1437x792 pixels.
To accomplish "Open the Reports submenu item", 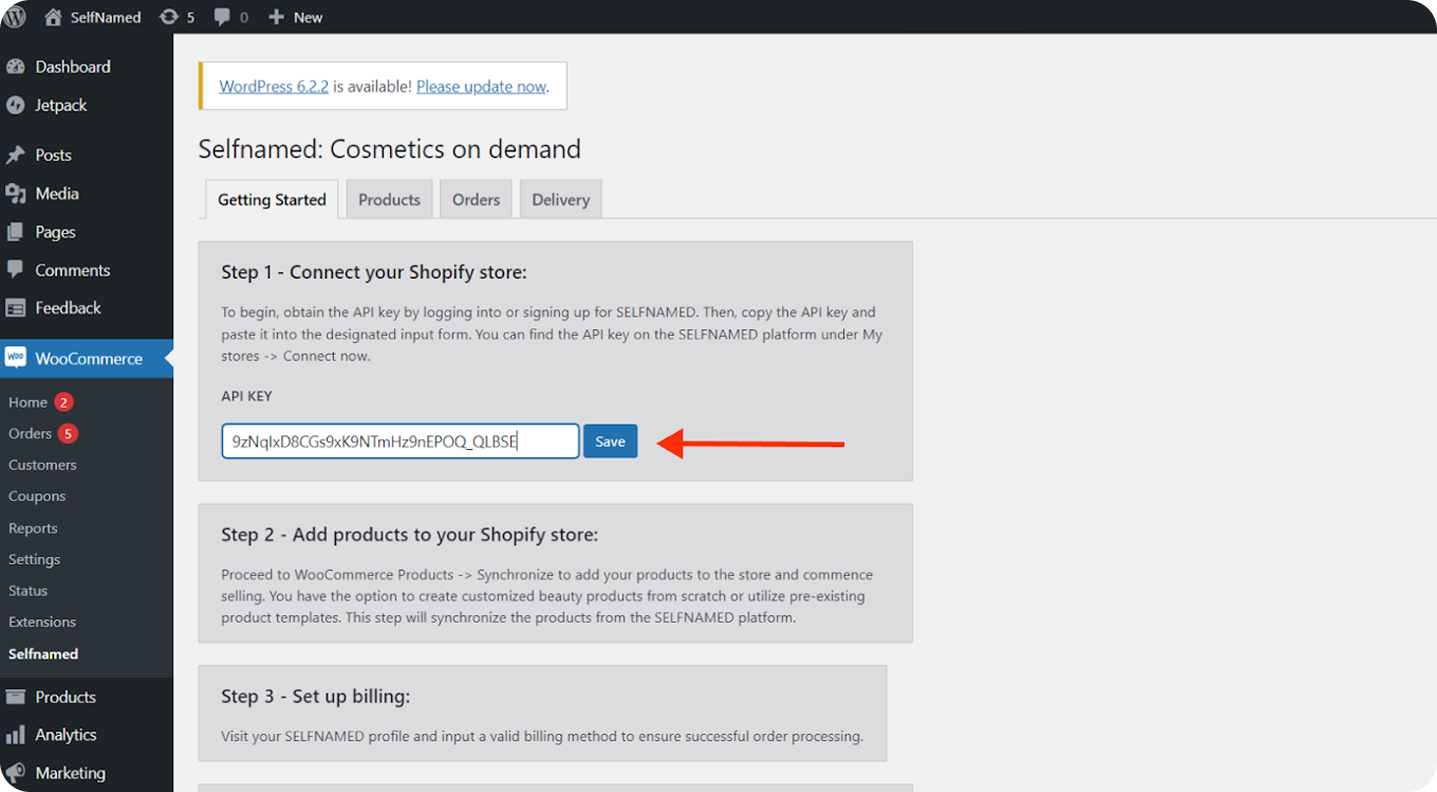I will click(33, 528).
